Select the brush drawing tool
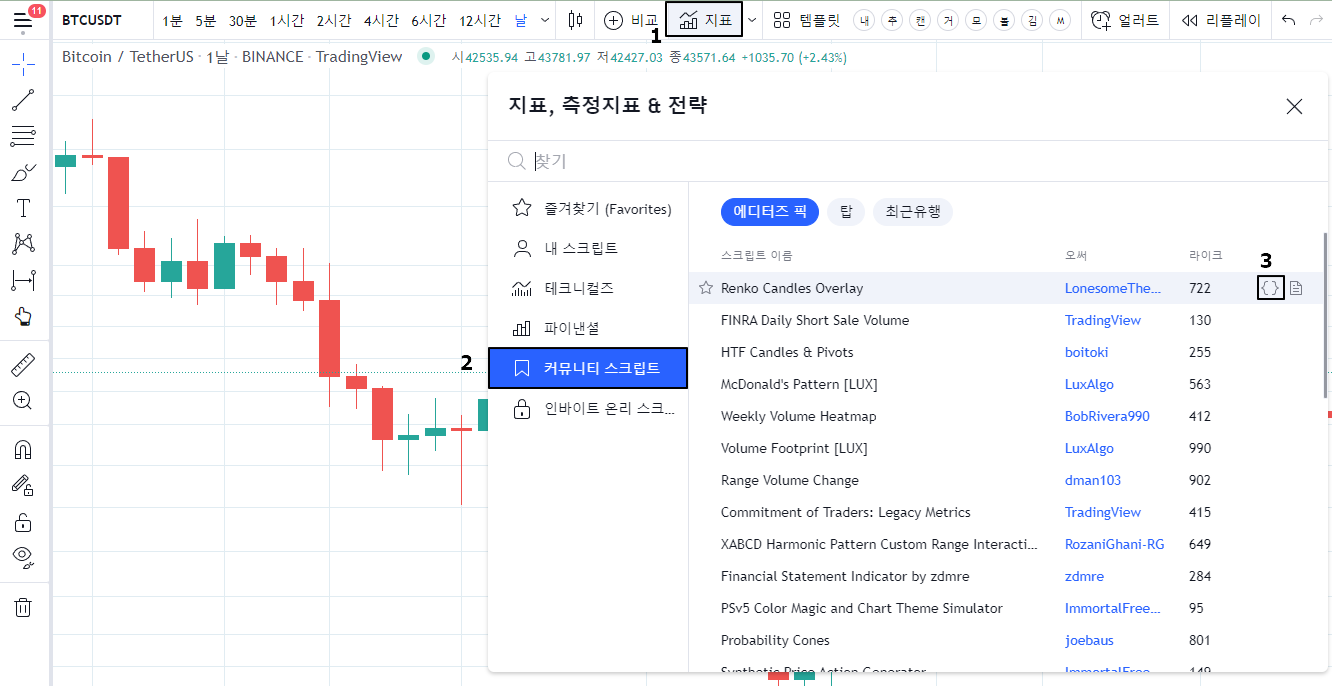1332x686 pixels. click(23, 172)
